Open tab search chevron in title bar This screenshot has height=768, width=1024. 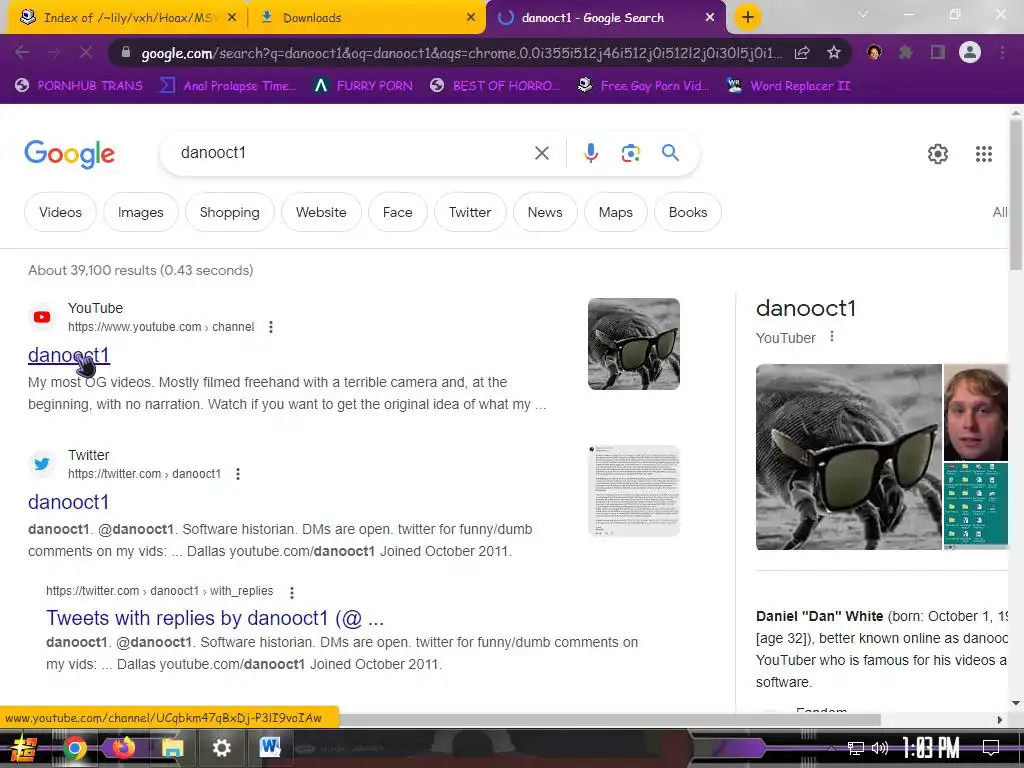tap(863, 14)
